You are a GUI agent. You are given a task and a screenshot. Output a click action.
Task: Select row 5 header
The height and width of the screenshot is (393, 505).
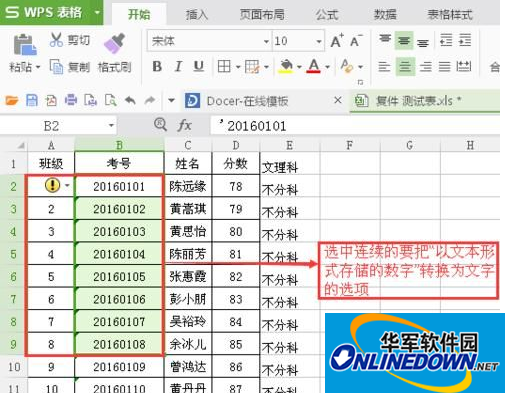pos(13,254)
